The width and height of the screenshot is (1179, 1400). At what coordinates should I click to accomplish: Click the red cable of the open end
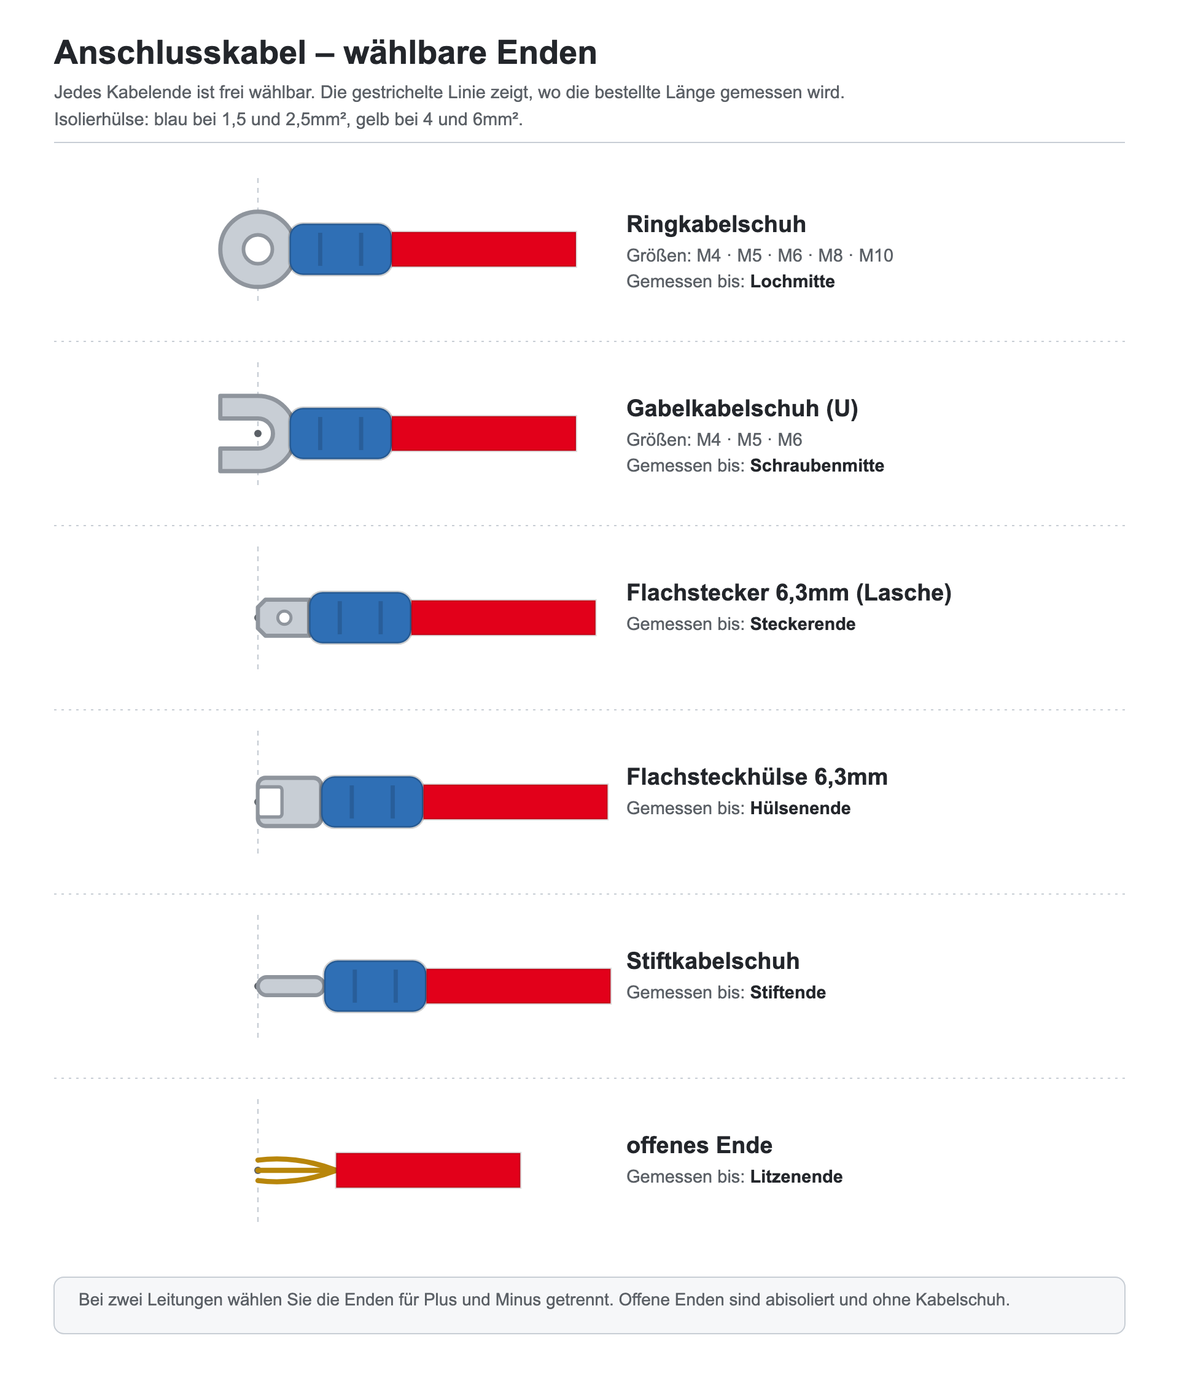(428, 1170)
